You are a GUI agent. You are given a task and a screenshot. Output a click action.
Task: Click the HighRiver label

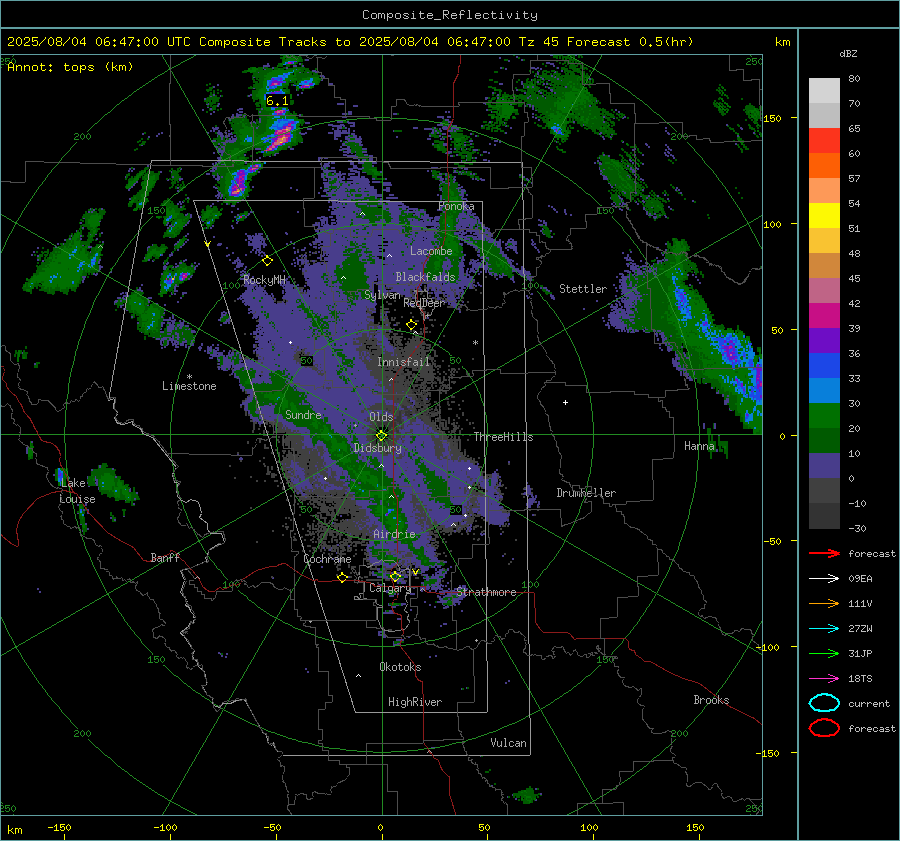point(415,702)
